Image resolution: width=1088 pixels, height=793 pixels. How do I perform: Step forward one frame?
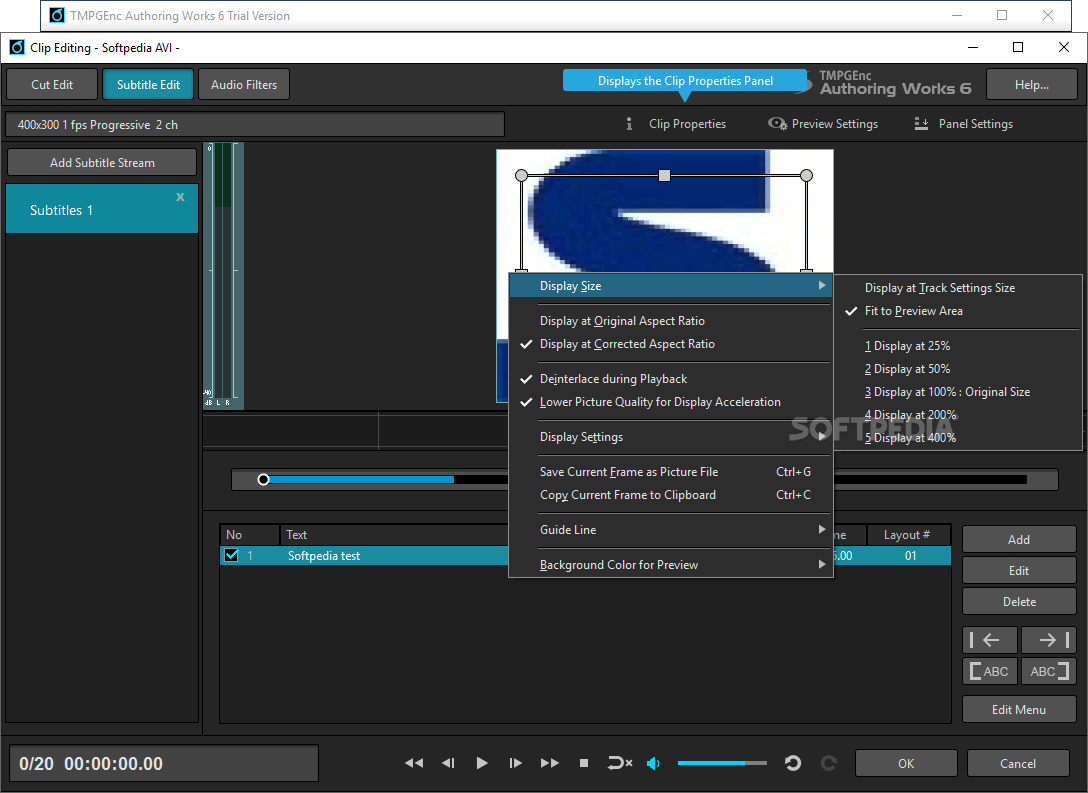click(x=515, y=763)
